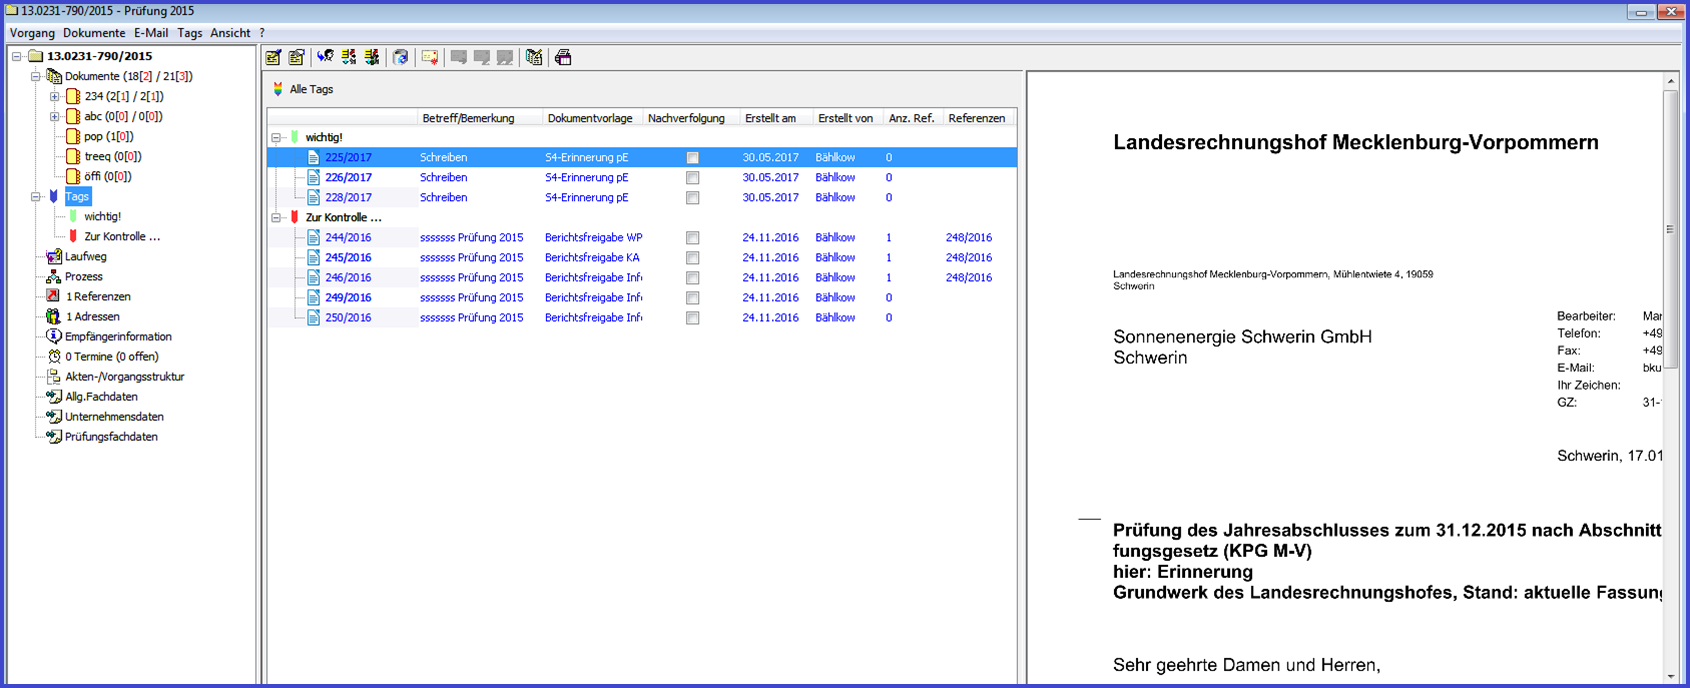This screenshot has height=688, width=1690.
Task: Click the preview pane vertical scrollbar thumb
Action: click(x=1670, y=228)
